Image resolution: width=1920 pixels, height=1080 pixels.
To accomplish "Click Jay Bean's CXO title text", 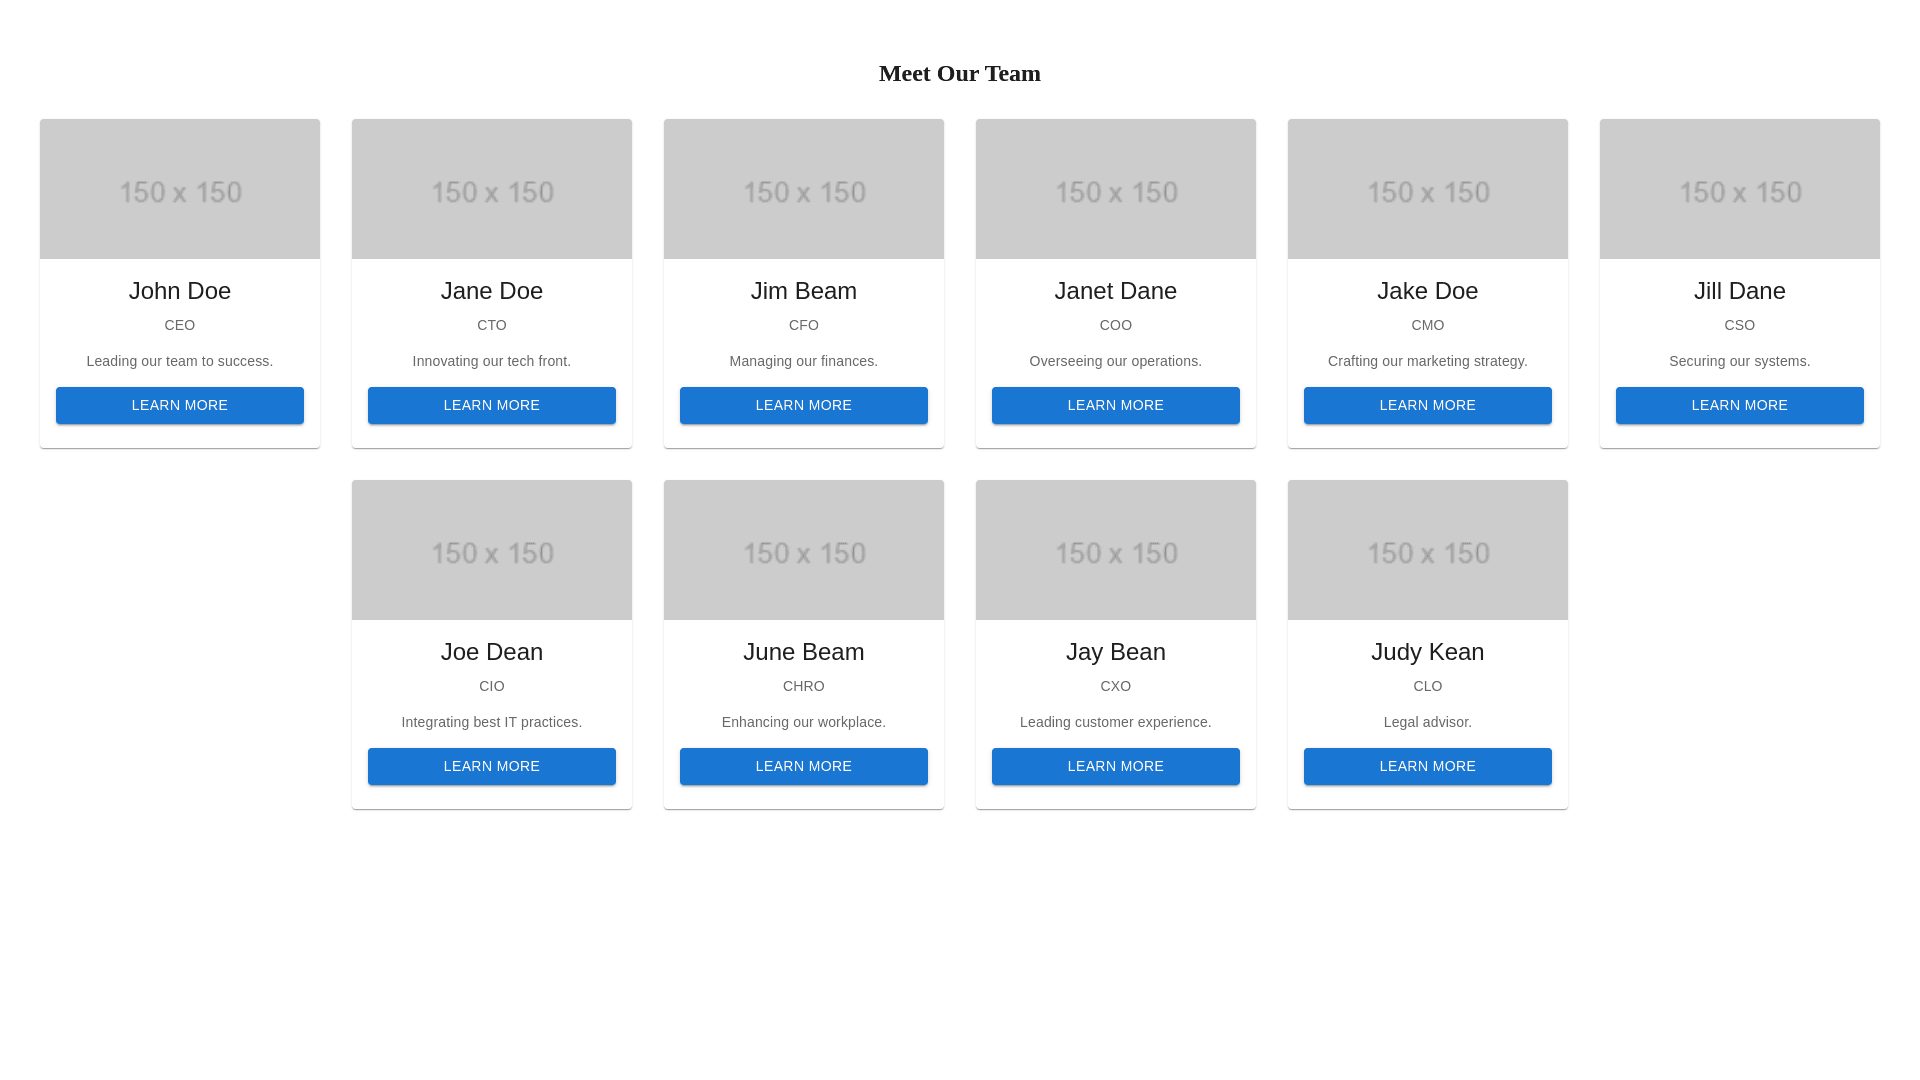I will click(1116, 686).
